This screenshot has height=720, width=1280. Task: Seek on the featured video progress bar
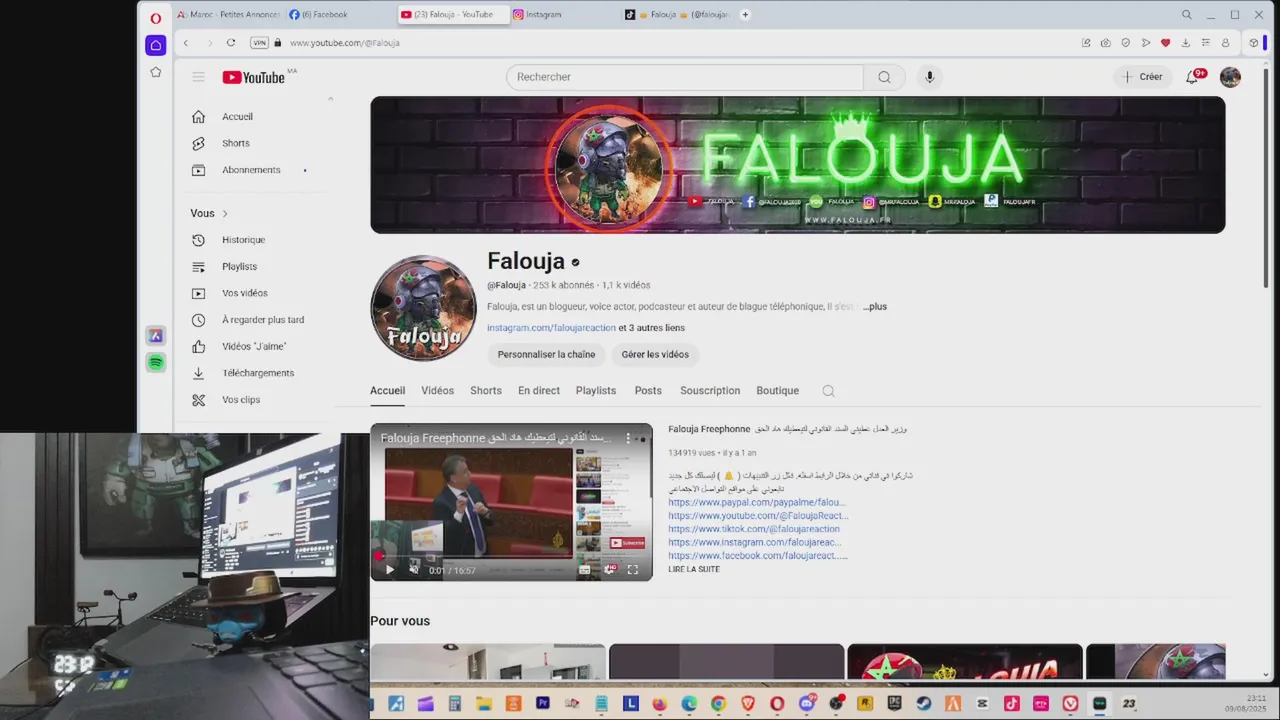pos(511,557)
